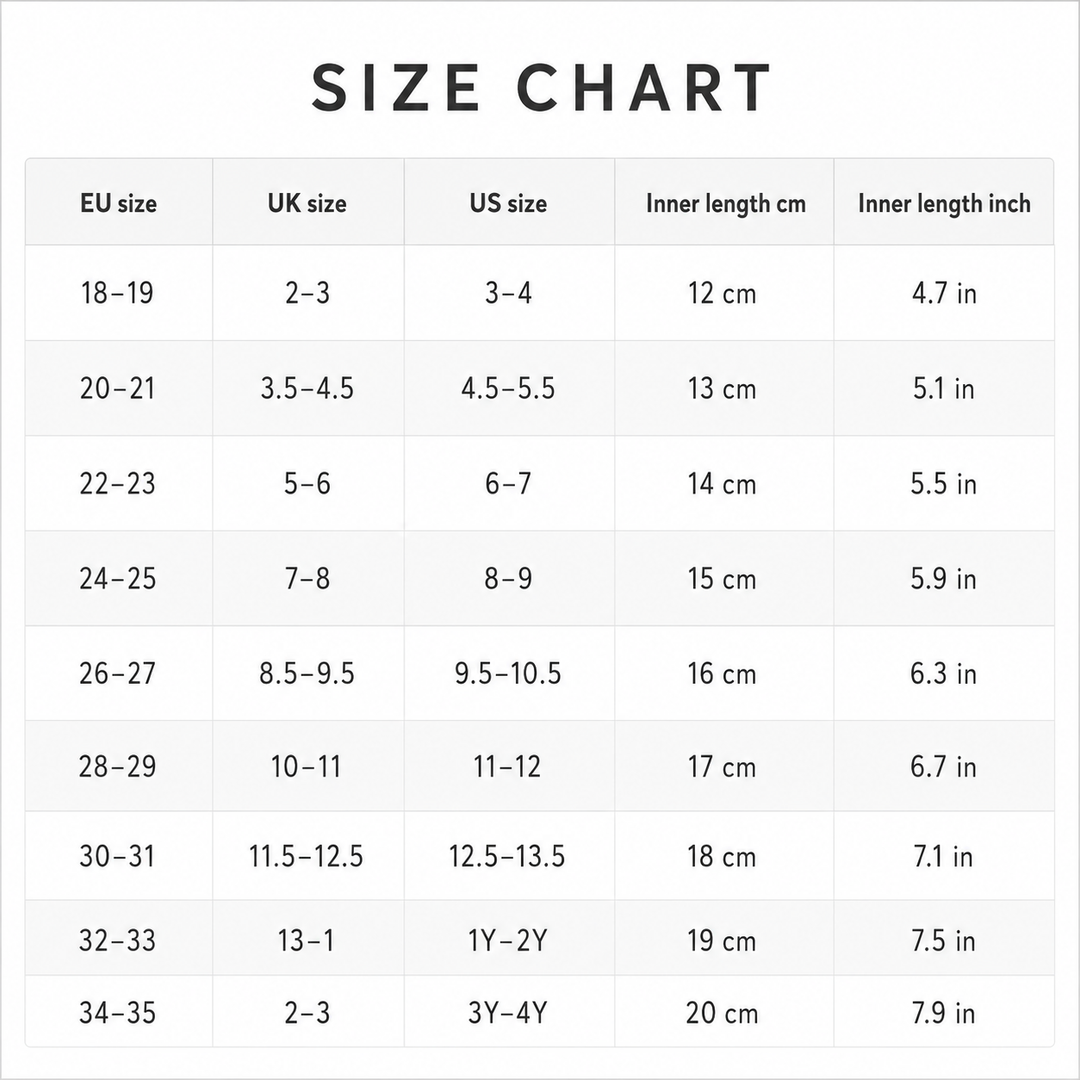Select the EU size 18–19 cell

[x=117, y=293]
